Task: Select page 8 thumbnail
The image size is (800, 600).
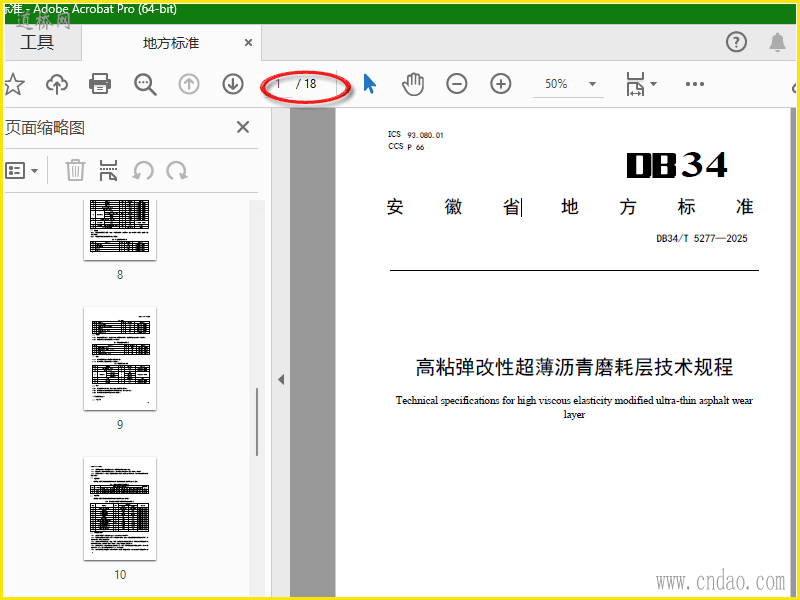Action: [120, 230]
